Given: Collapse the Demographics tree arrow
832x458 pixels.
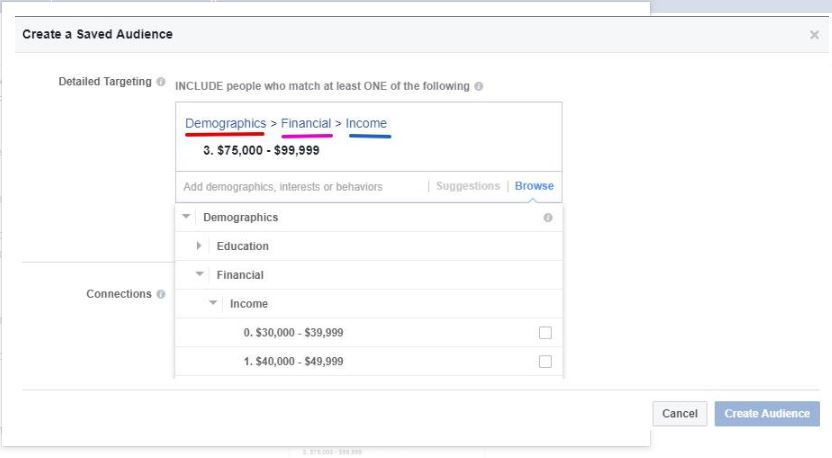Looking at the screenshot, I should [186, 217].
